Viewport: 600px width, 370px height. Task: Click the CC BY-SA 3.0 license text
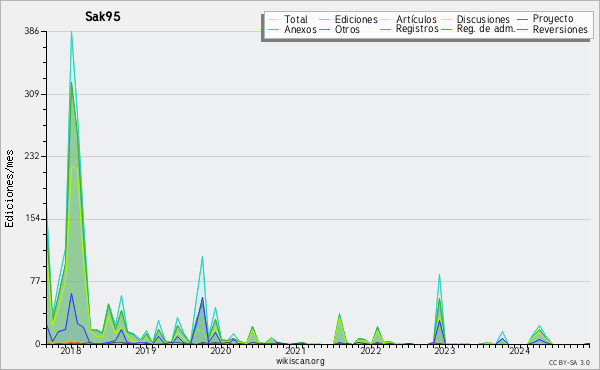point(569,362)
